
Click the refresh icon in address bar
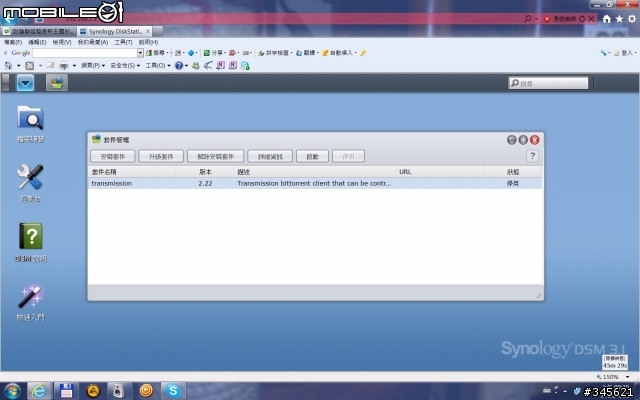(x=582, y=19)
